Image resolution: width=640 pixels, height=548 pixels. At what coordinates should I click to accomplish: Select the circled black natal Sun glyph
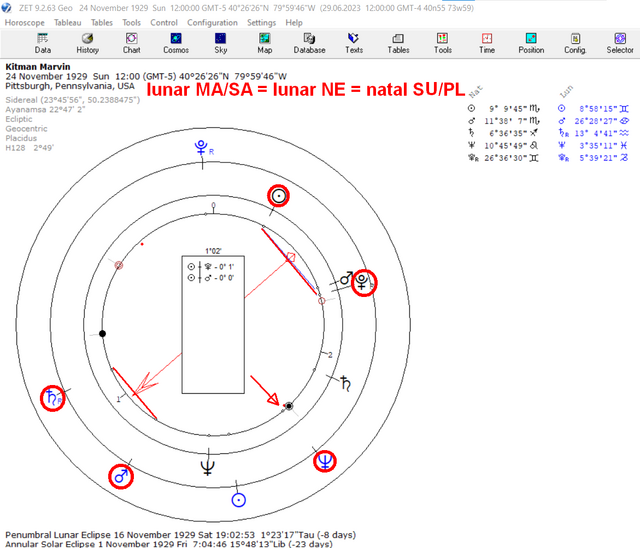click(278, 196)
